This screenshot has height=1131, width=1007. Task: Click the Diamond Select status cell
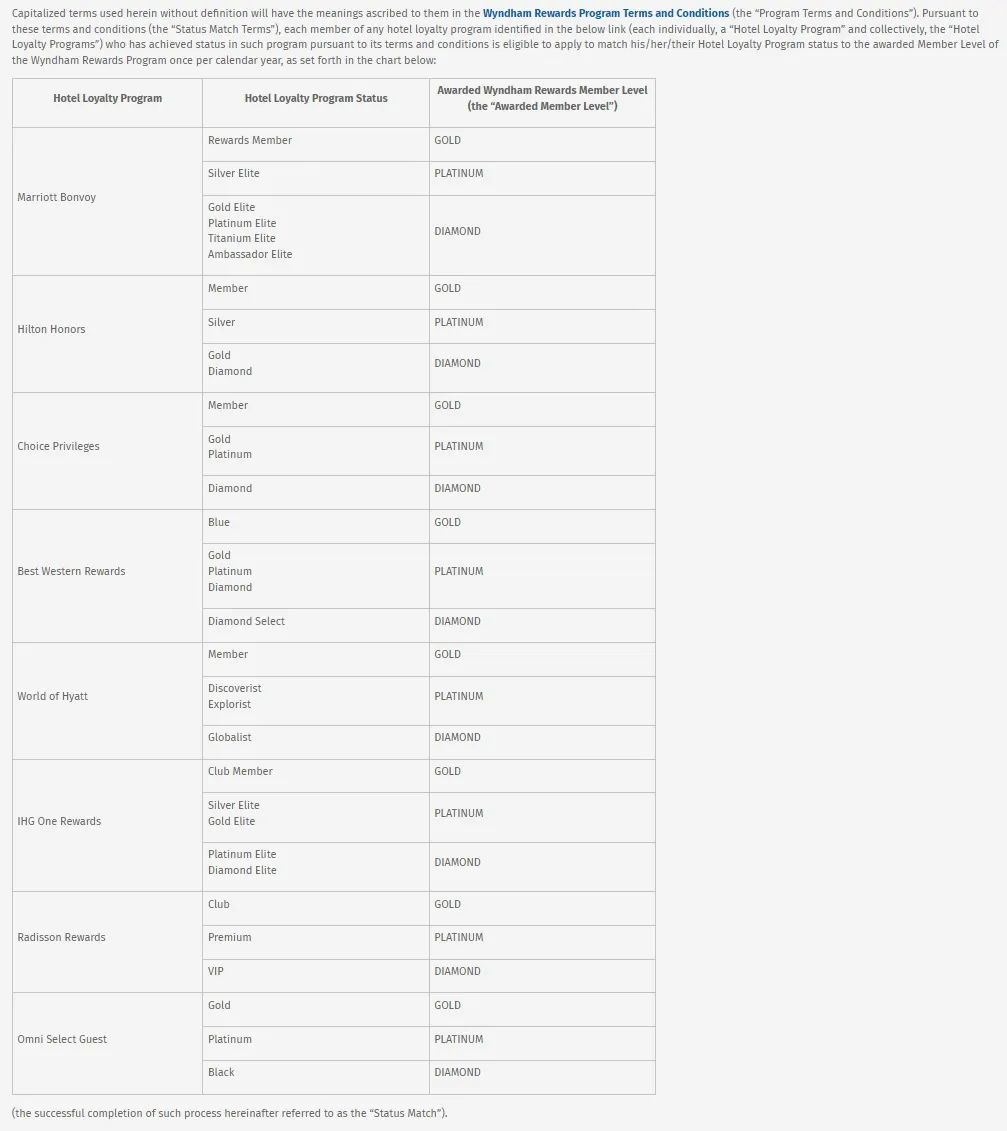tap(246, 621)
